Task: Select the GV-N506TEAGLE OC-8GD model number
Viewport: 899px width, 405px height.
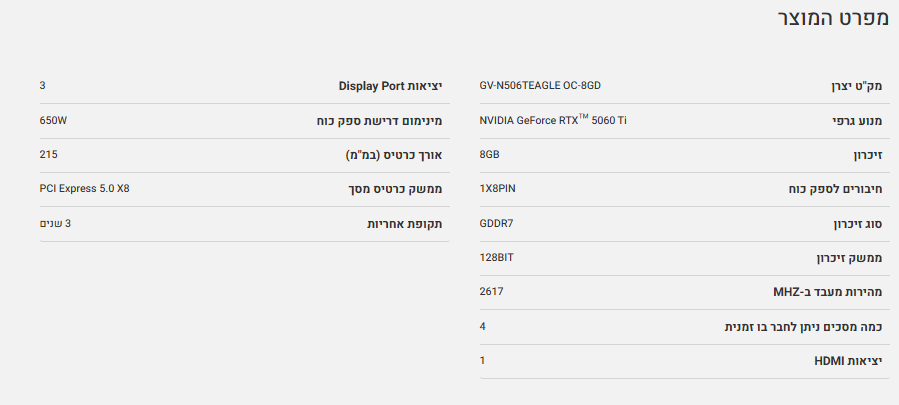Action: click(x=540, y=86)
